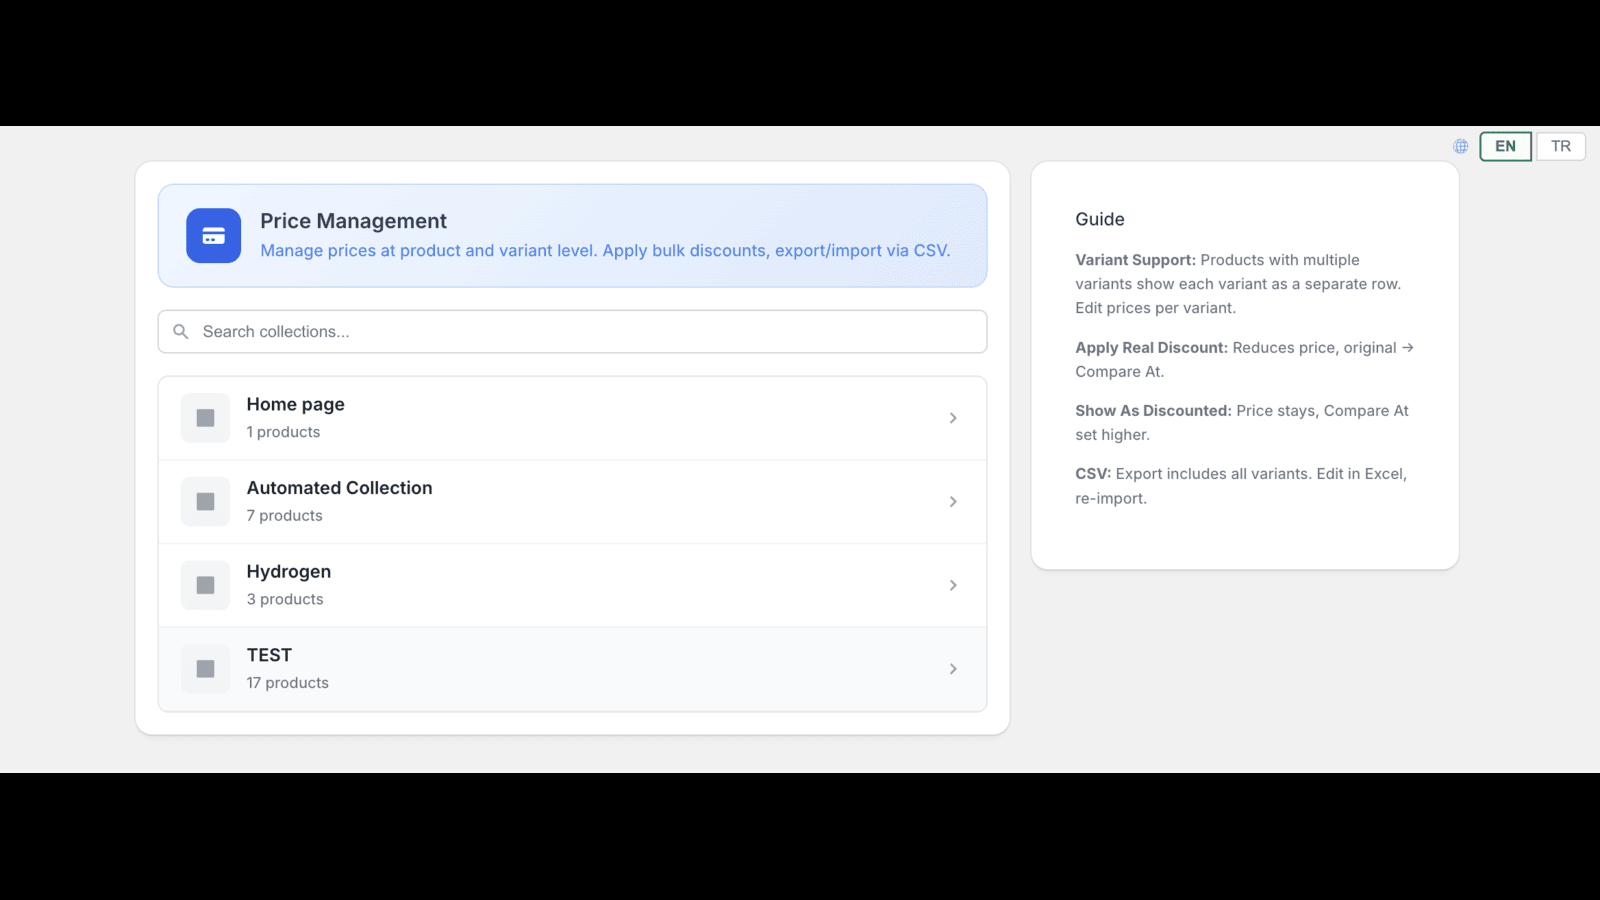
Task: Expand the Home page collection chevron
Action: tap(953, 418)
